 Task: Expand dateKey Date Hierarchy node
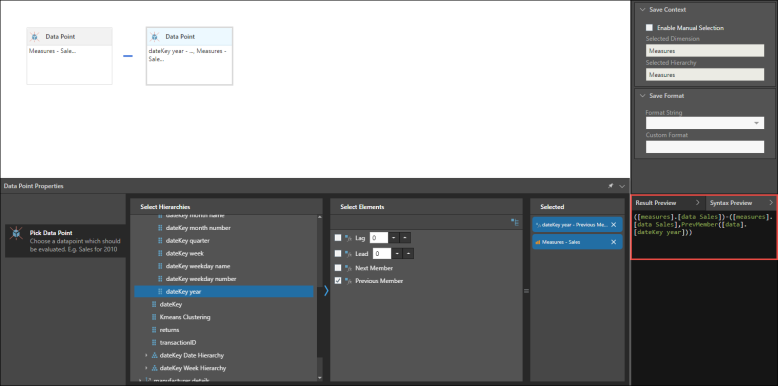146,355
